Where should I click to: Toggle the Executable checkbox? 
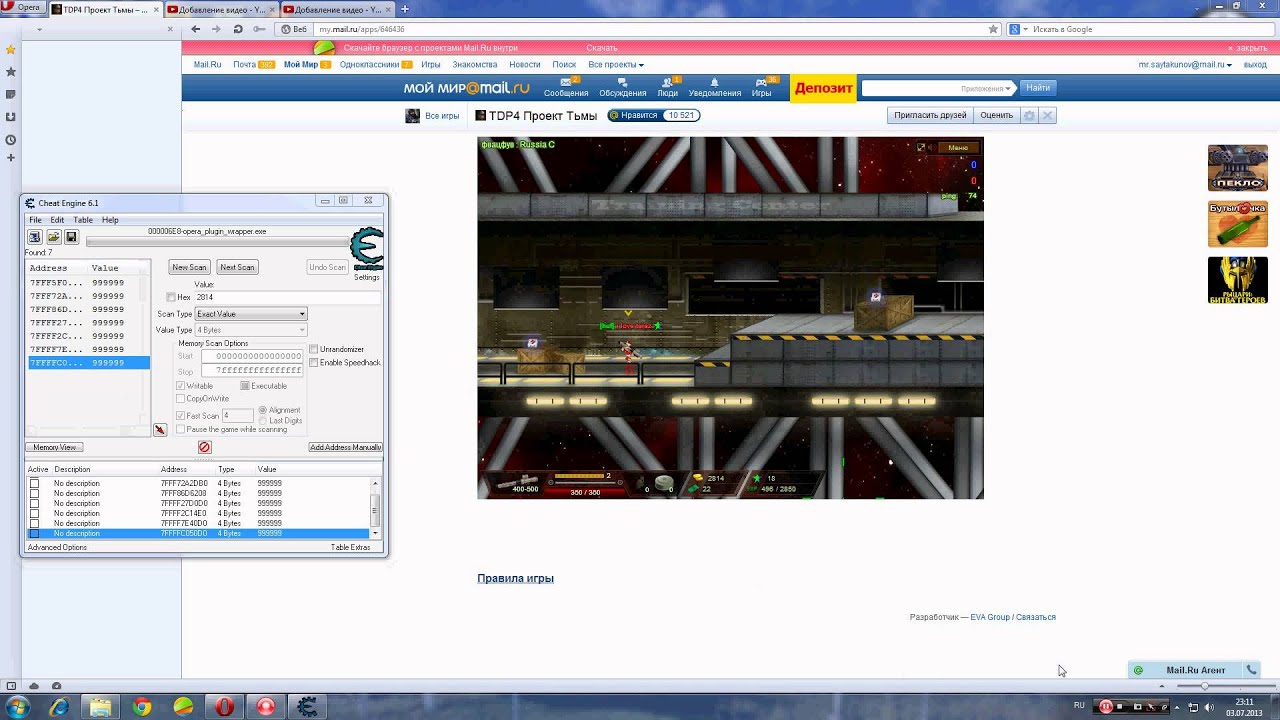245,386
